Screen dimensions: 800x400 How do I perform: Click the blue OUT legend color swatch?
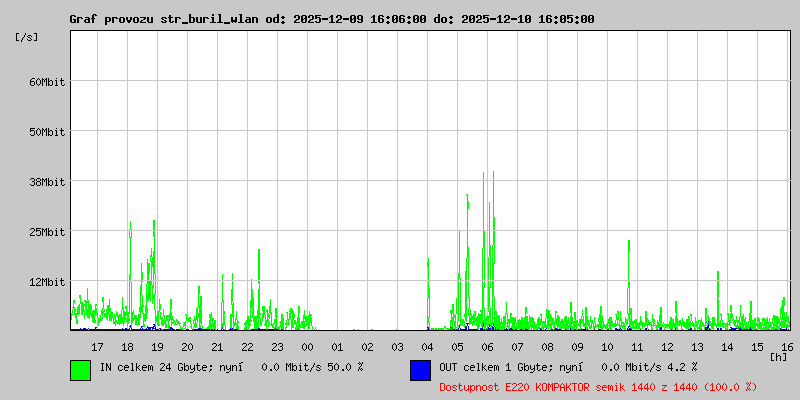(420, 369)
